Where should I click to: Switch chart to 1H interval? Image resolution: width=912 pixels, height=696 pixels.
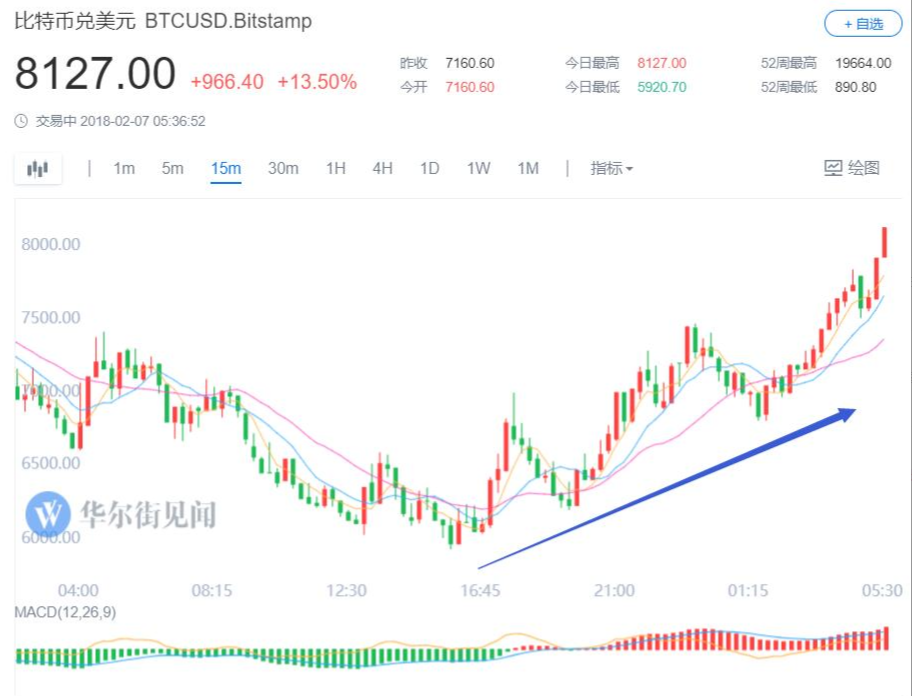pyautogui.click(x=335, y=168)
